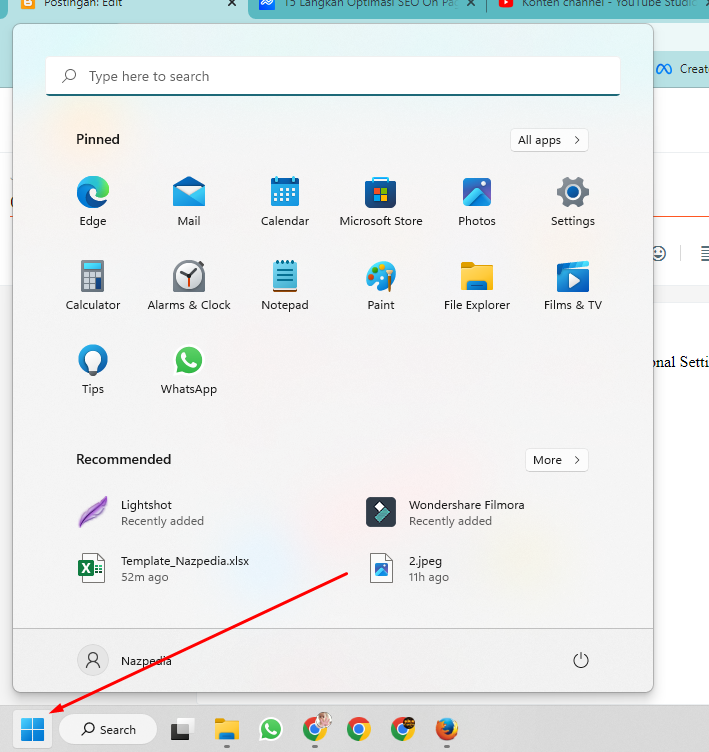Close the 15 Langkah Optimasi SEO tab
The image size is (709, 752).
coord(471,4)
